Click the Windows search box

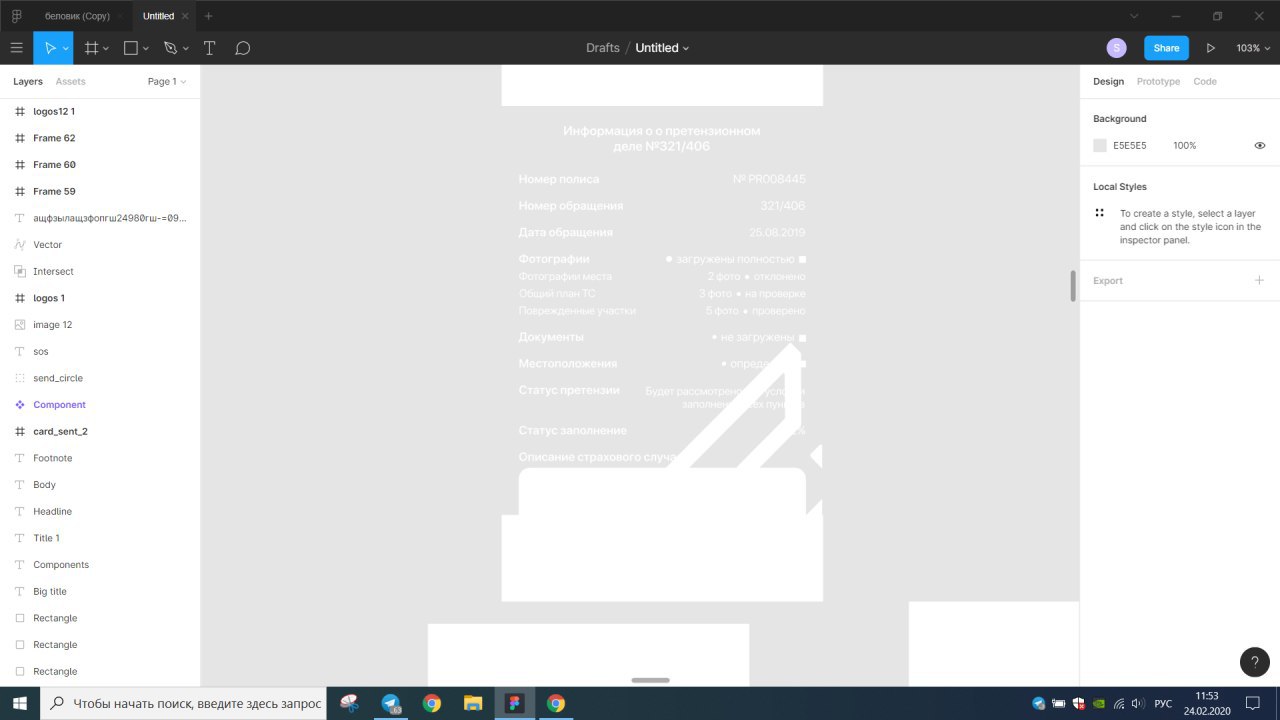(x=185, y=703)
